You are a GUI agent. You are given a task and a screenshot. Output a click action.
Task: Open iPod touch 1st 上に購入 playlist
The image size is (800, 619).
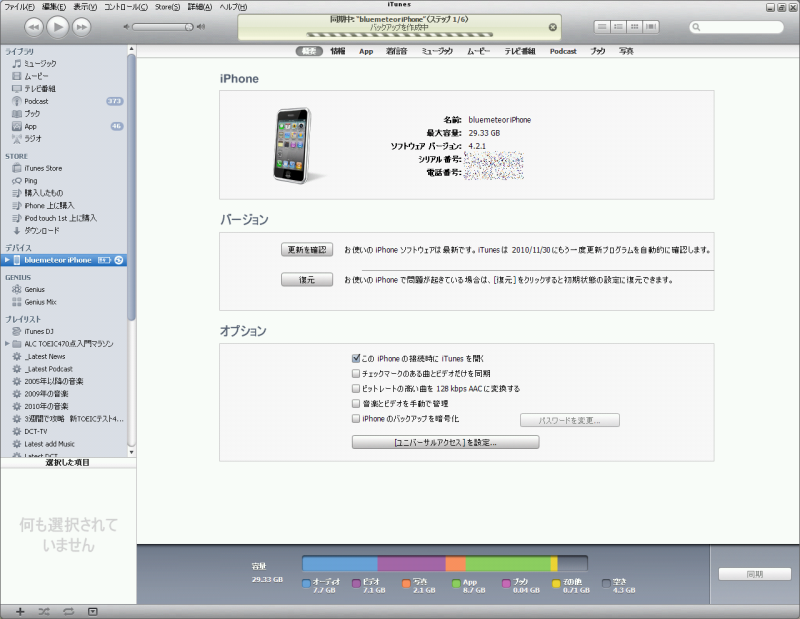point(63,218)
